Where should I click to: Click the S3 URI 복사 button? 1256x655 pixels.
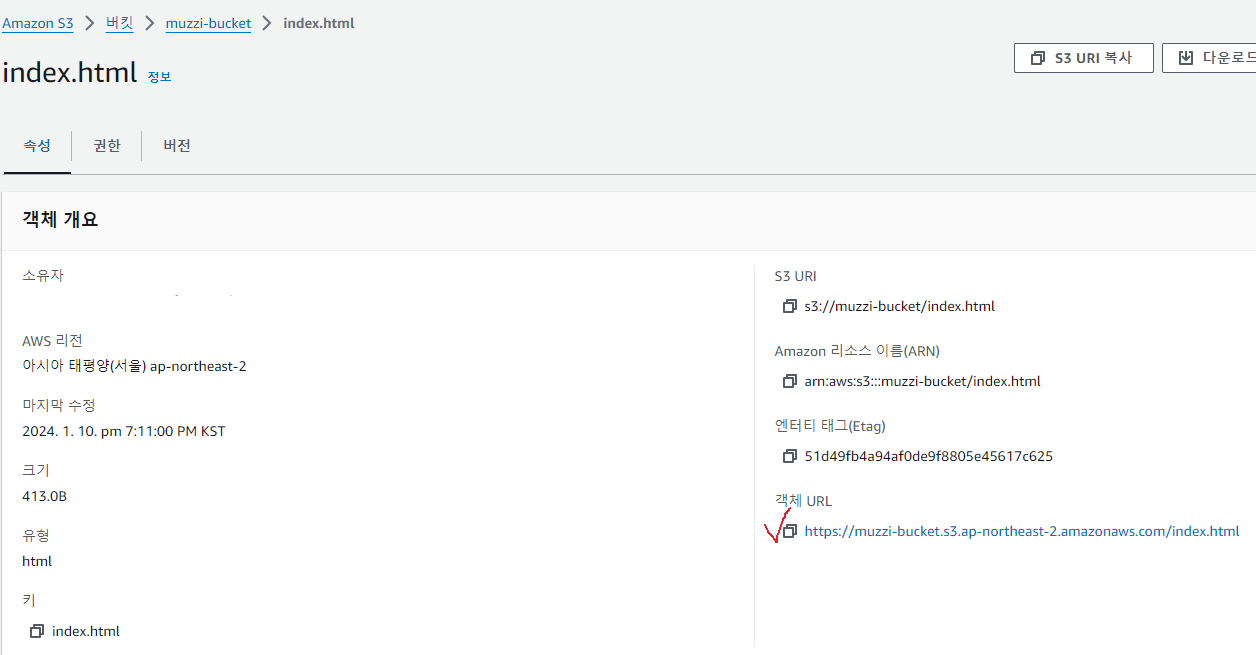click(1083, 58)
